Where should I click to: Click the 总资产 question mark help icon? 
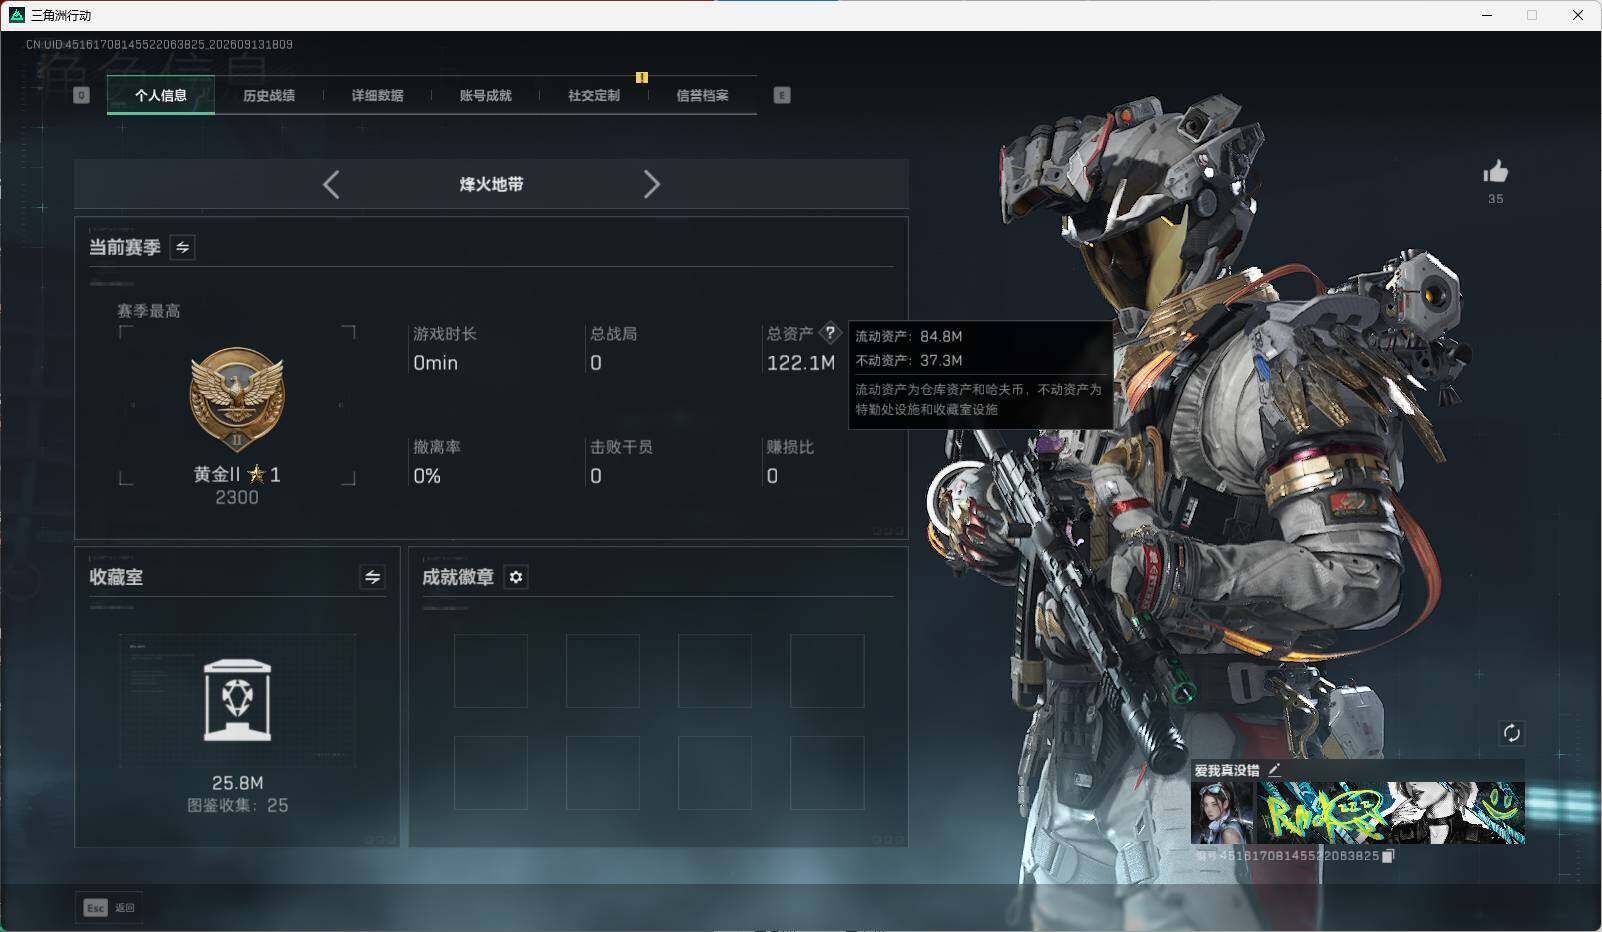pos(829,333)
